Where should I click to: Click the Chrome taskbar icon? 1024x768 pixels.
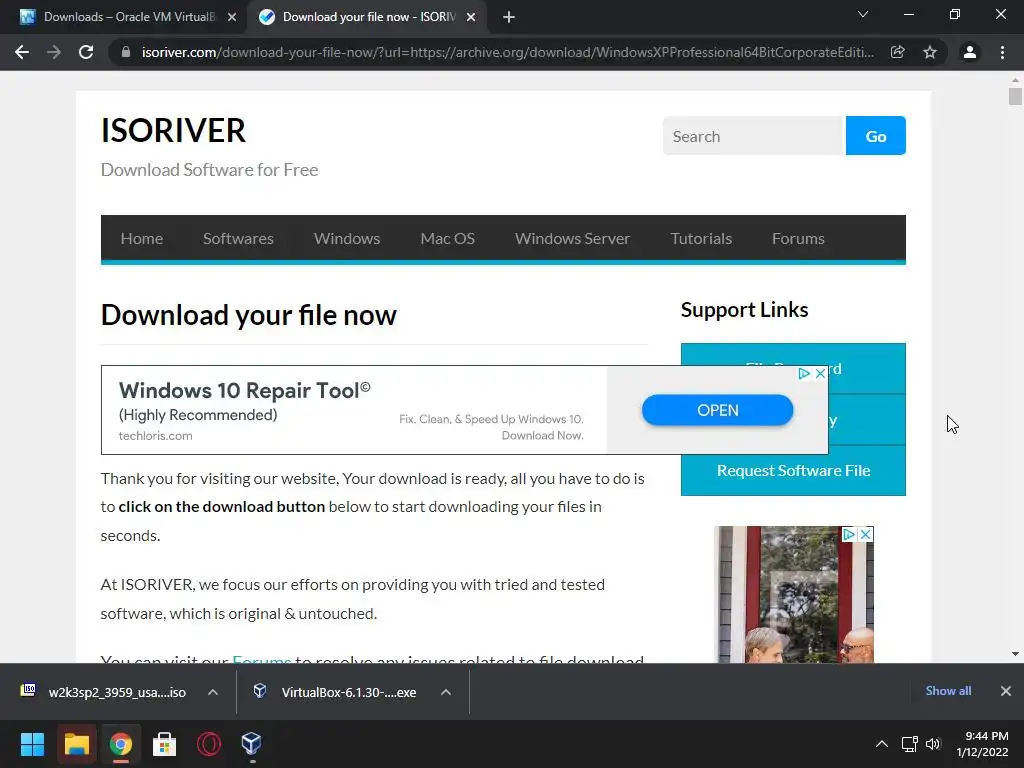(120, 744)
